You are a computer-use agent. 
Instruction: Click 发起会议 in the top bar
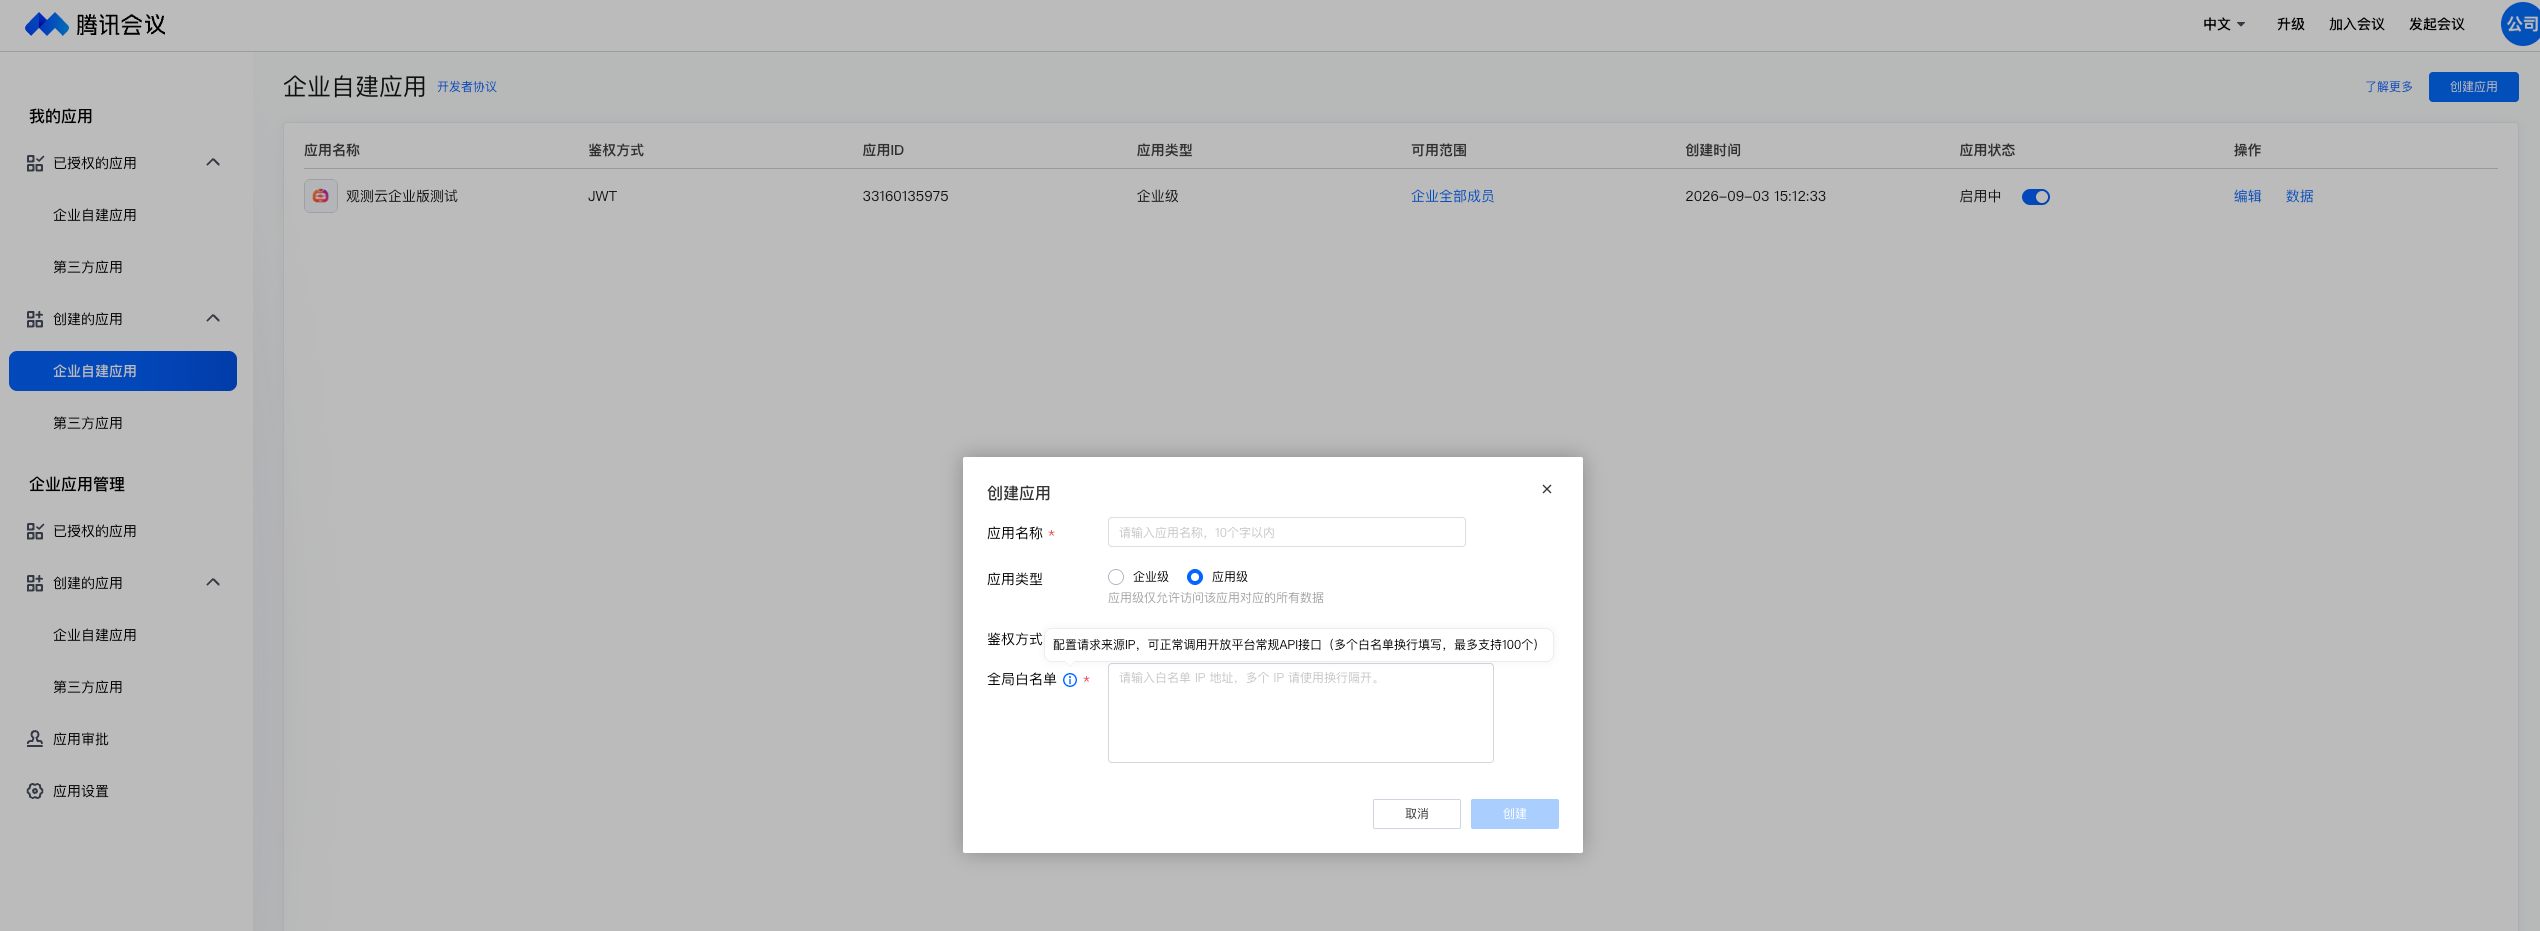[2436, 24]
